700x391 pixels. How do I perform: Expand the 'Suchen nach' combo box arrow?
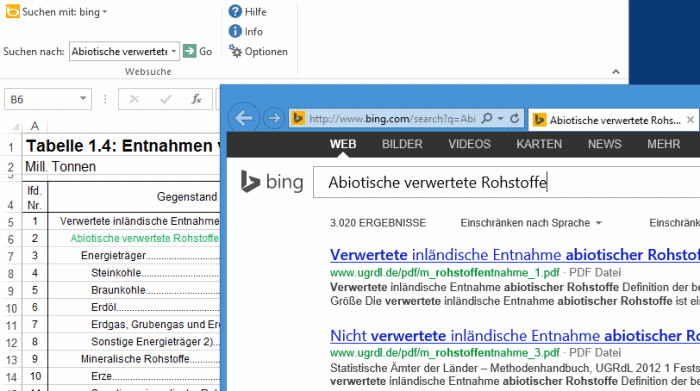click(174, 51)
